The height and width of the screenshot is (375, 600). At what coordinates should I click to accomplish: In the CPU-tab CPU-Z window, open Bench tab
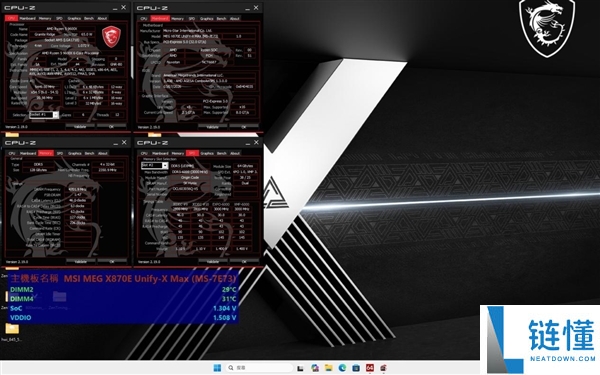tap(89, 18)
